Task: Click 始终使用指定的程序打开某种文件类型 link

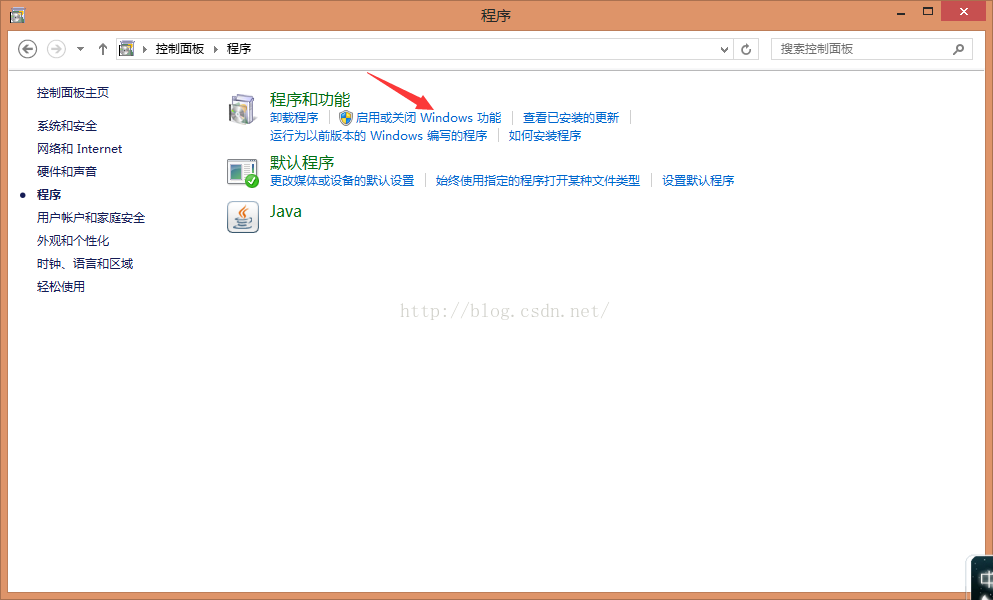Action: 538,181
